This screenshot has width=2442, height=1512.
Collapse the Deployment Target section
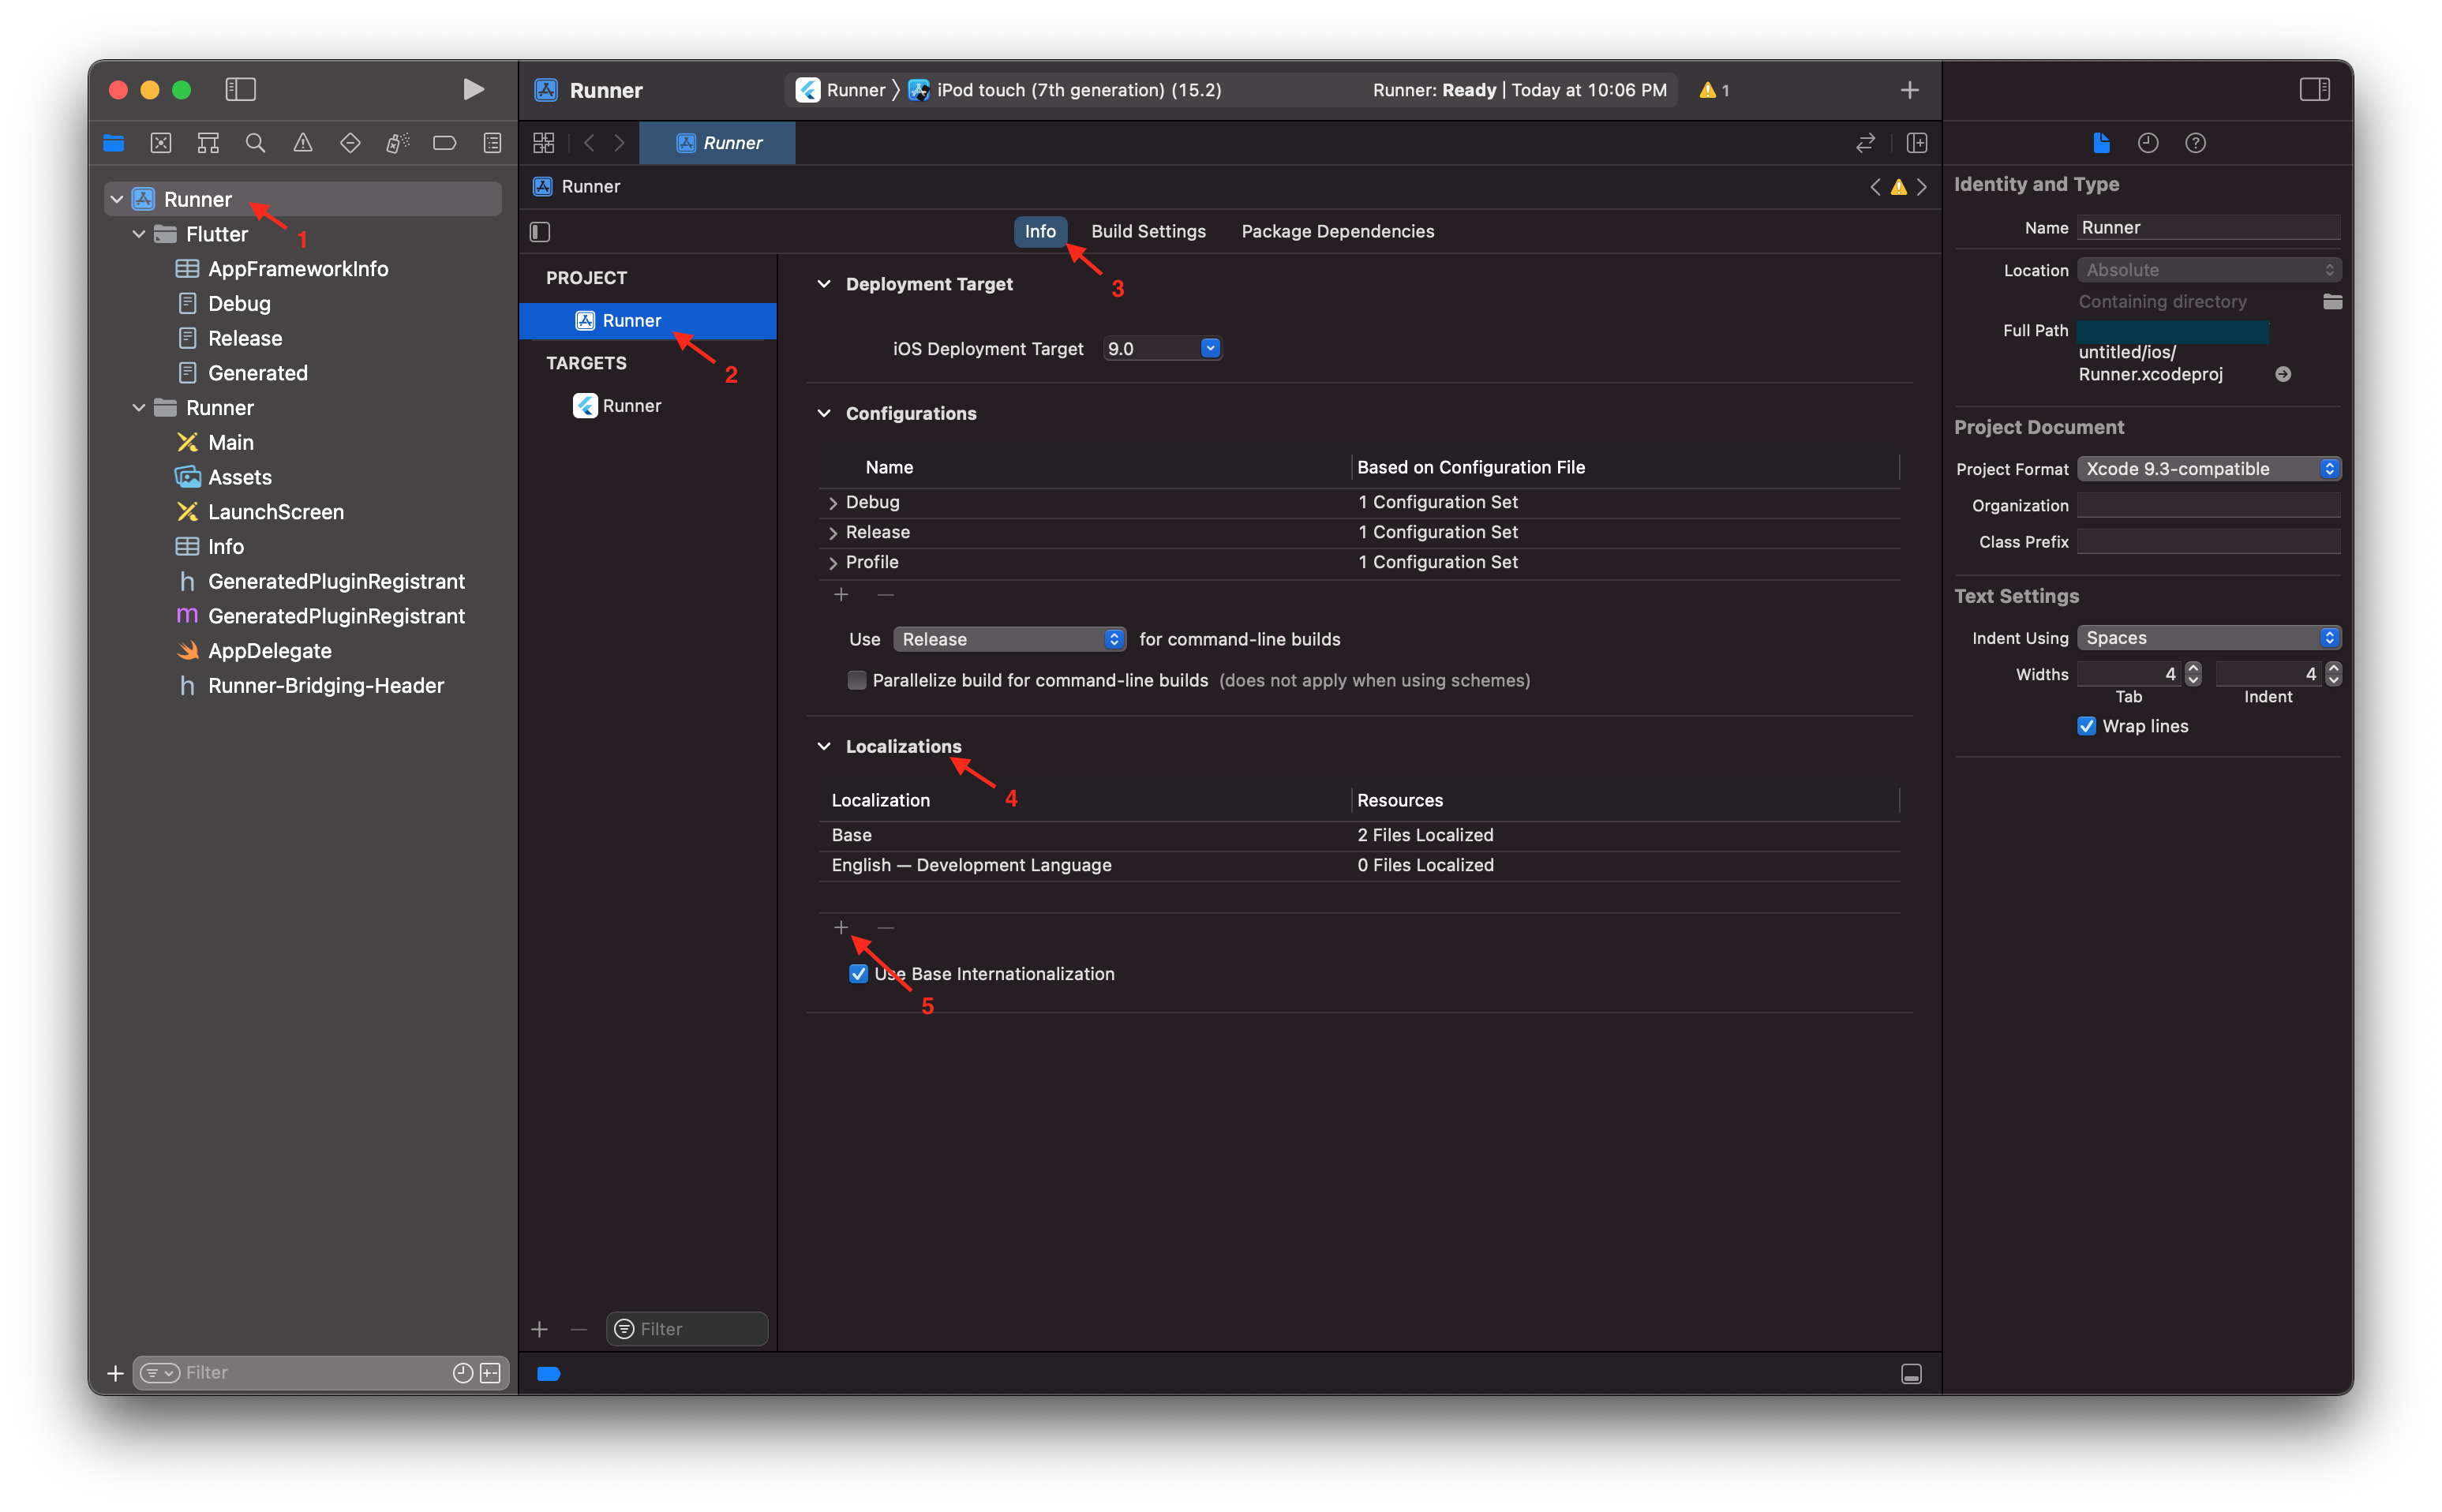tap(824, 284)
